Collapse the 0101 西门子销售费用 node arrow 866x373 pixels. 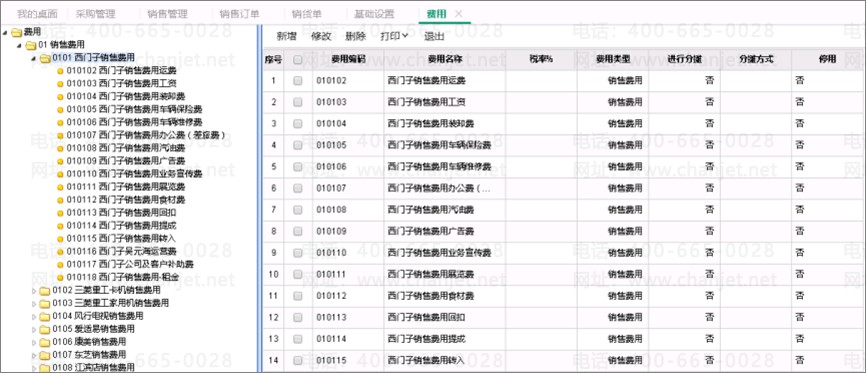[34, 58]
